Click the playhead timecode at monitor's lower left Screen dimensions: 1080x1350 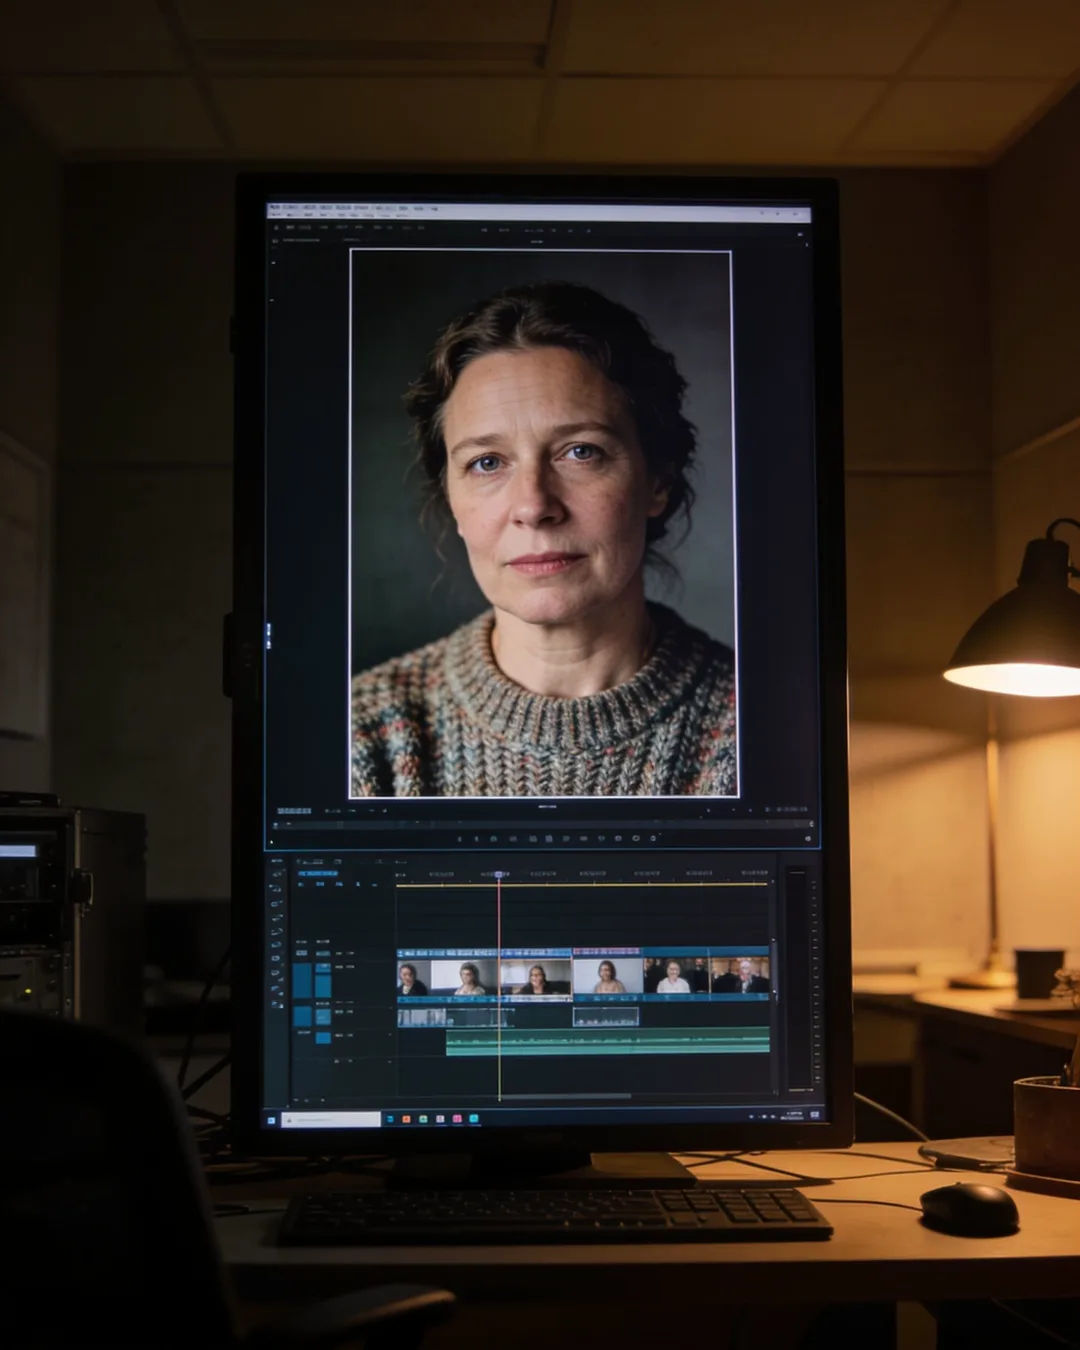[x=293, y=810]
